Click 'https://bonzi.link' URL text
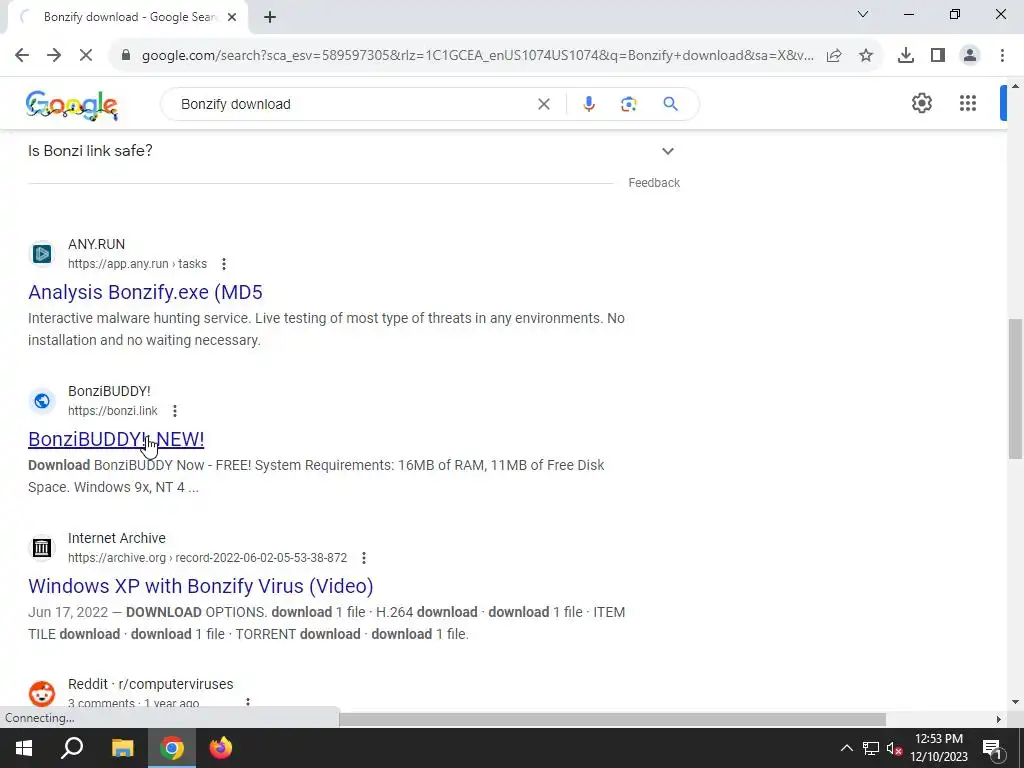Image resolution: width=1024 pixels, height=768 pixels. click(112, 411)
